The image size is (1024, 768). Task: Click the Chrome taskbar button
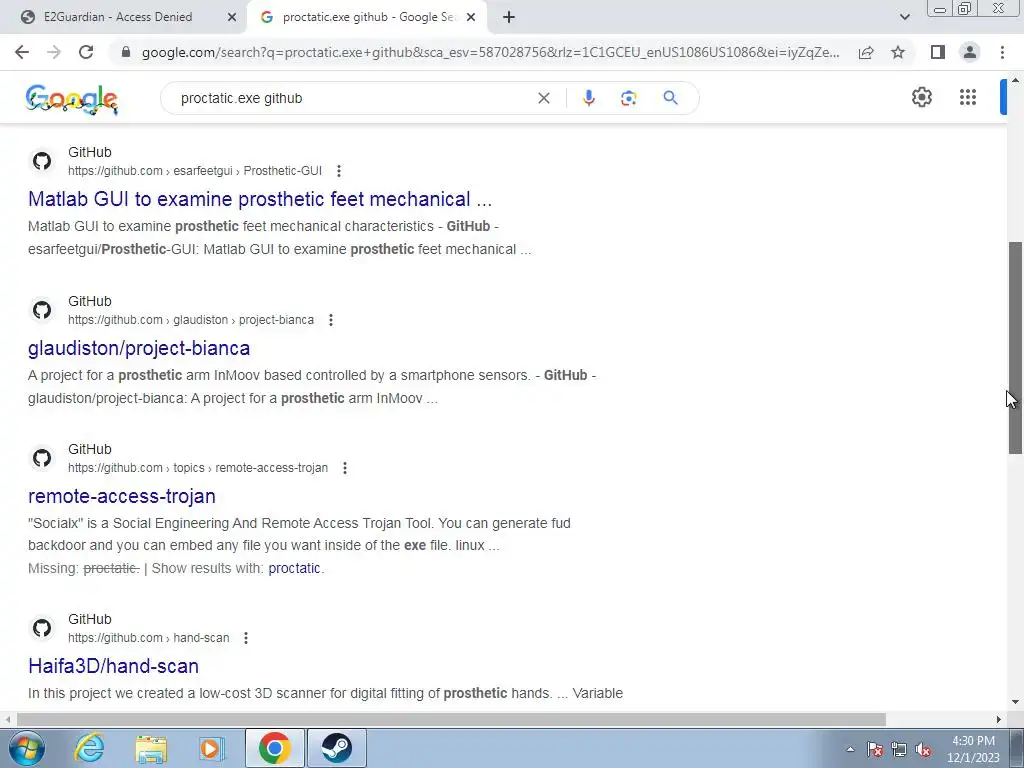click(274, 748)
